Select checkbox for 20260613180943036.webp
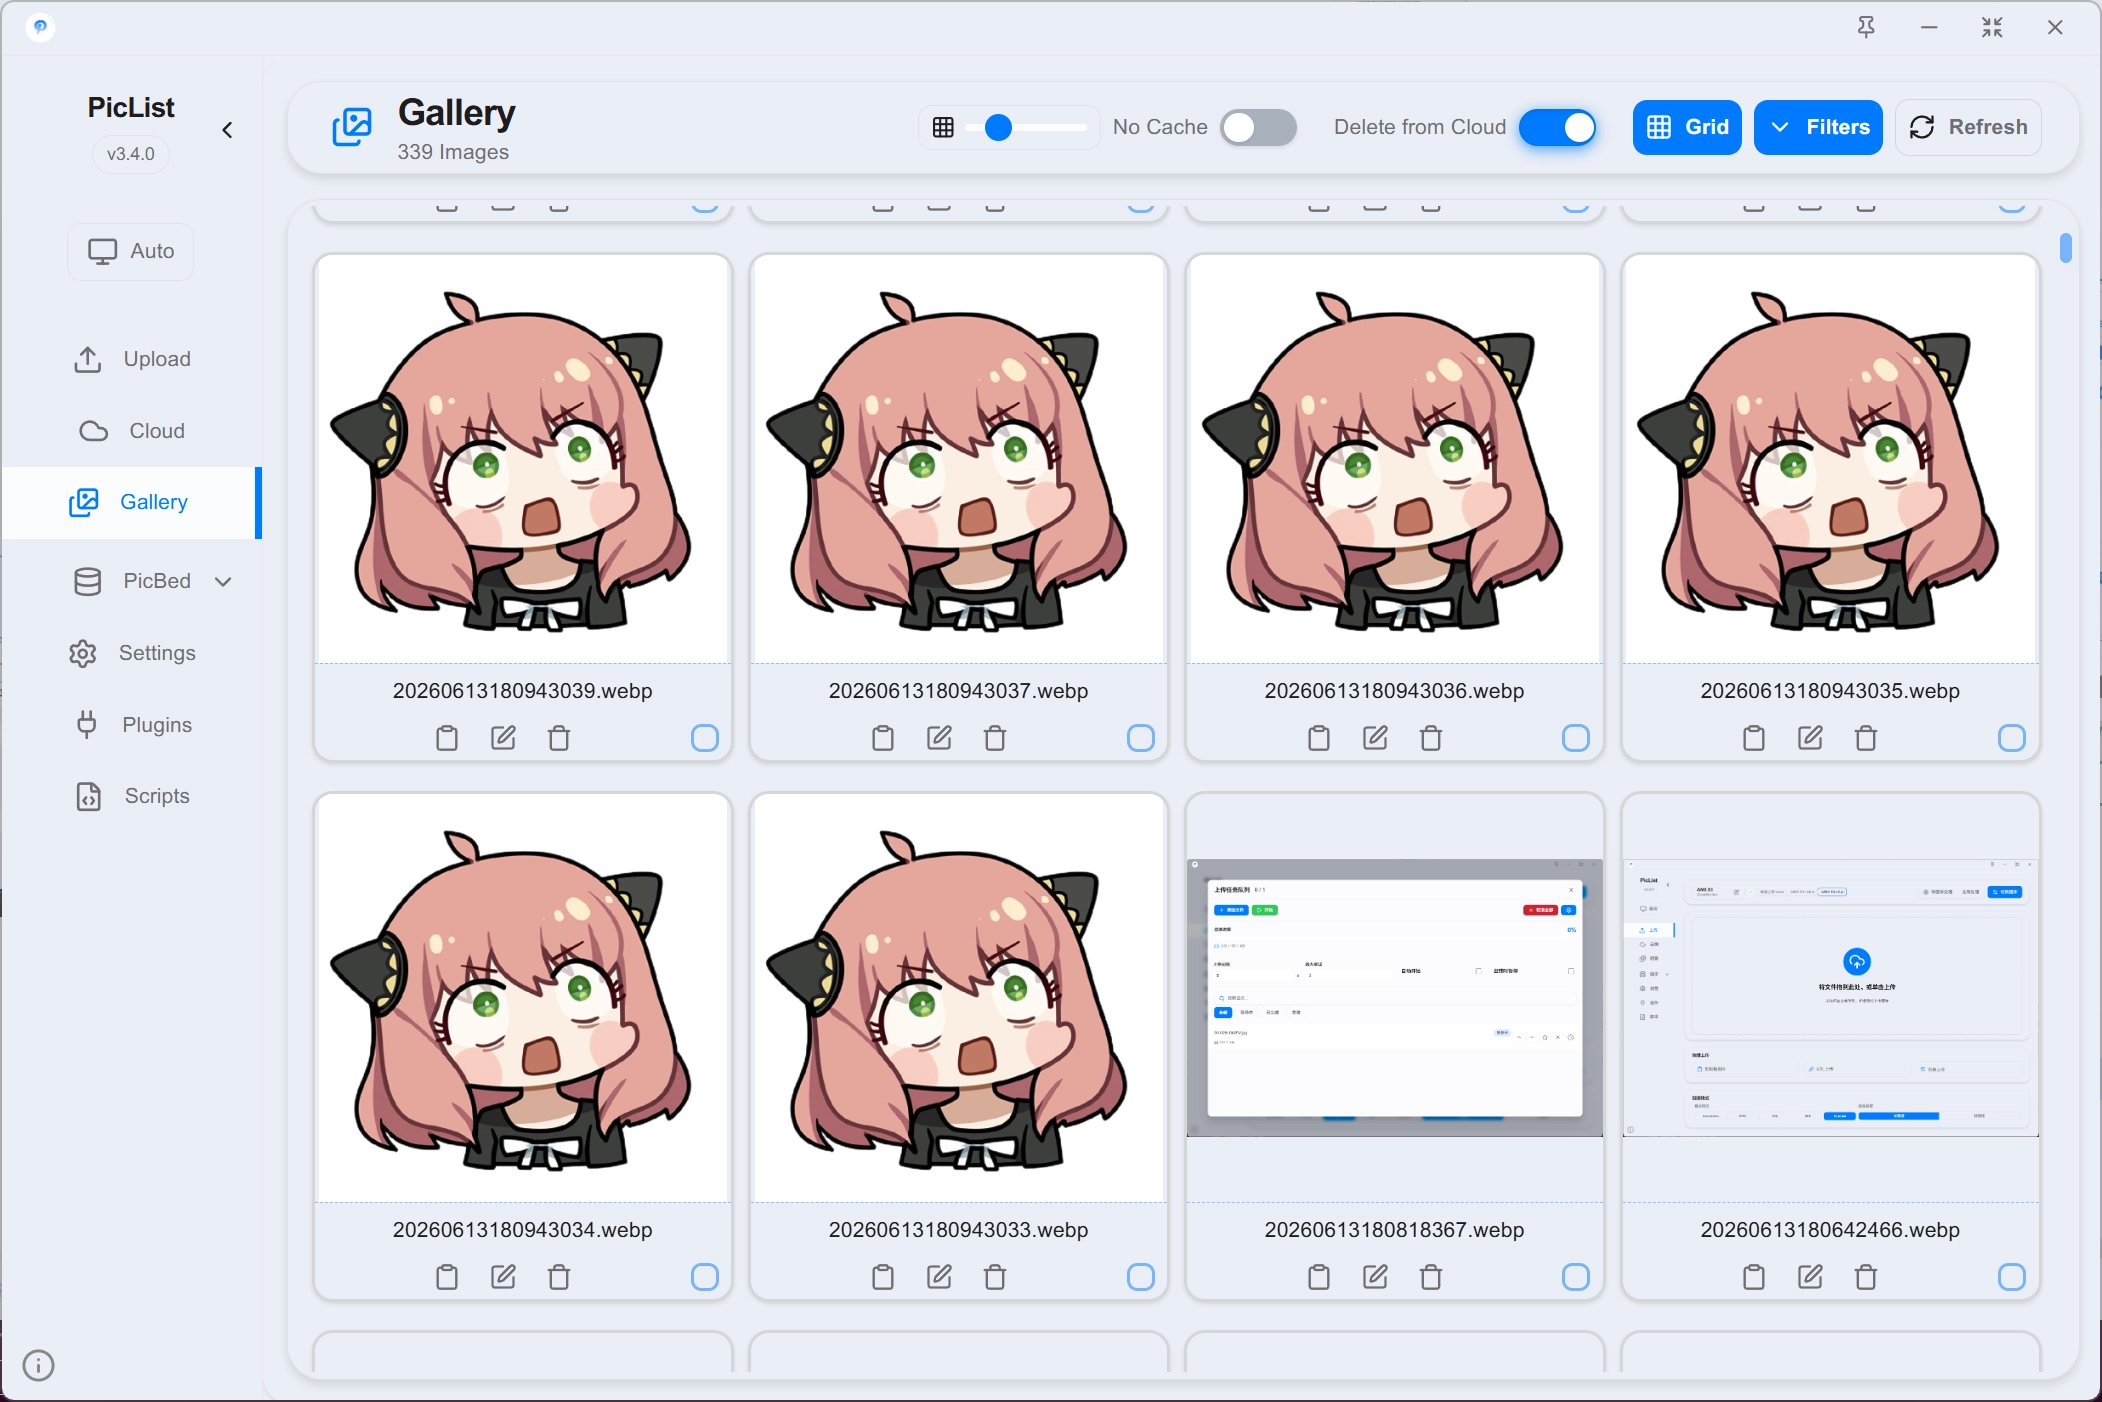This screenshot has height=1402, width=2102. [x=1576, y=738]
